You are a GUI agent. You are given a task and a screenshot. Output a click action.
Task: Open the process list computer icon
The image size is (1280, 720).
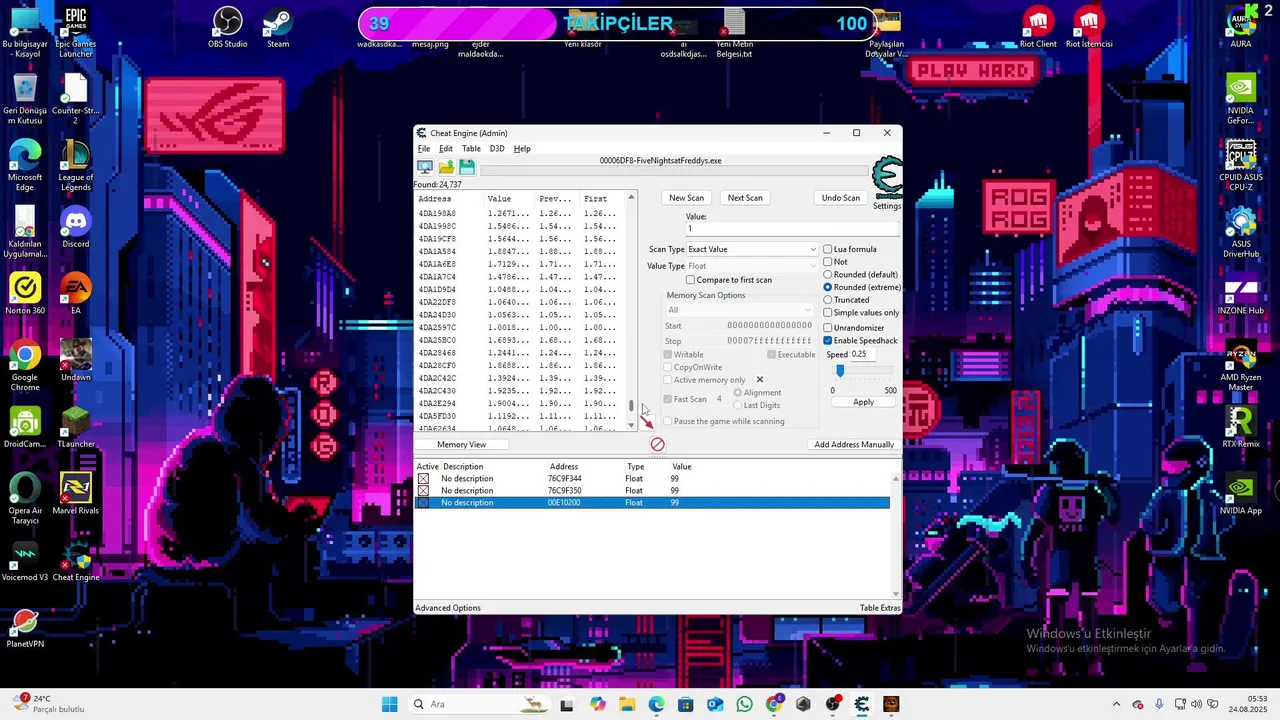point(425,168)
